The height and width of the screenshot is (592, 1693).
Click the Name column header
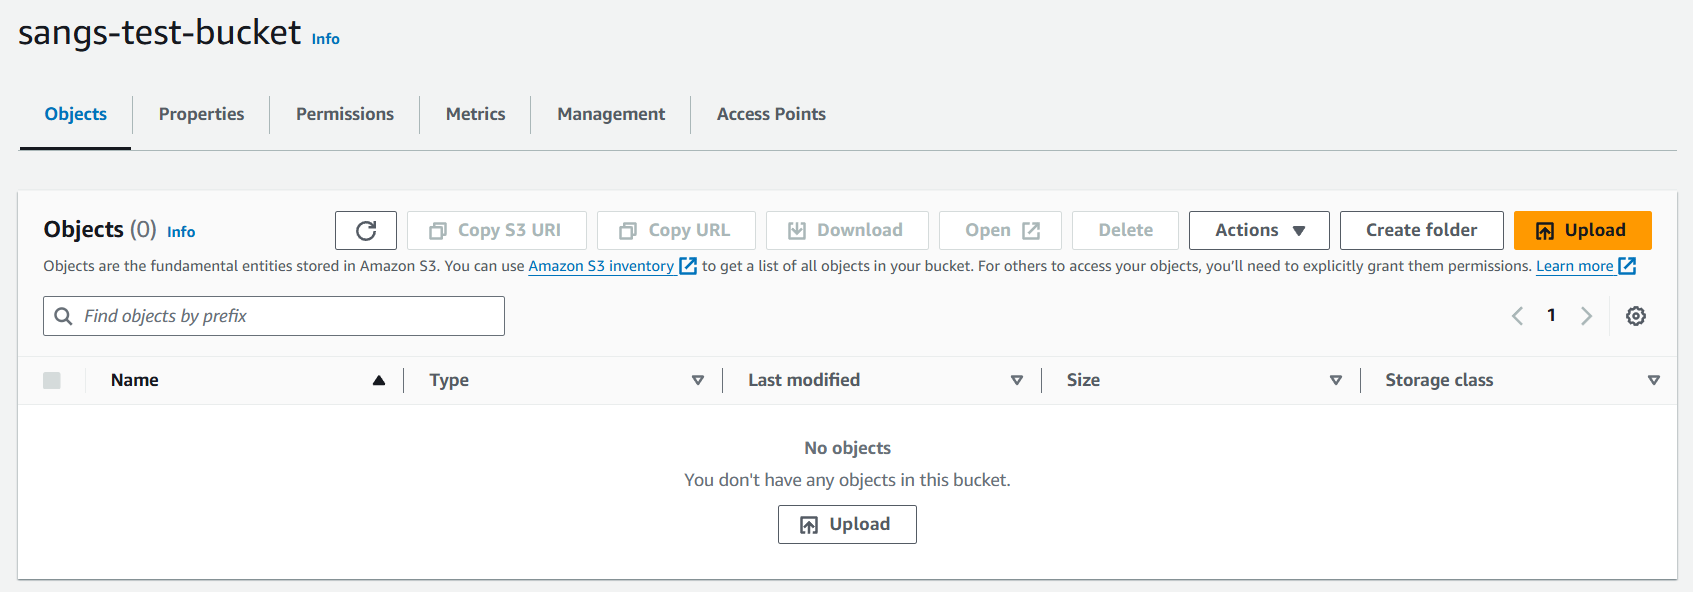point(135,380)
